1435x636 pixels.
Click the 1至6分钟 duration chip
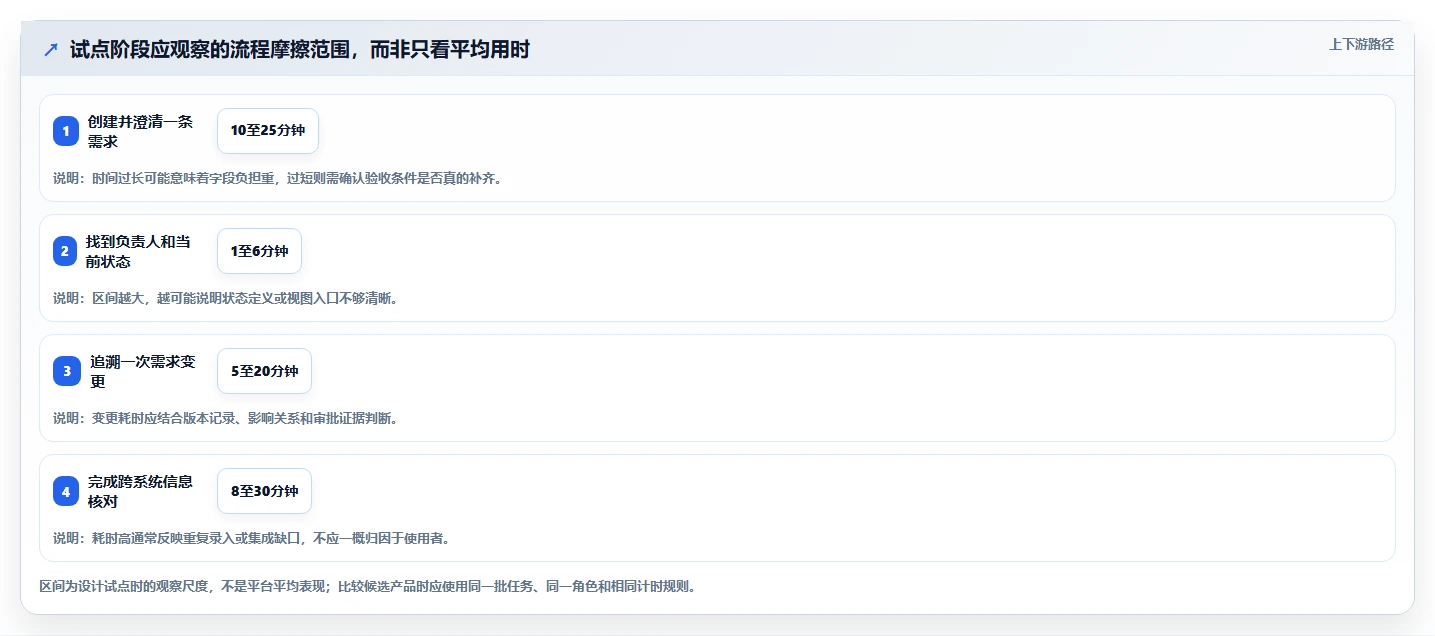click(x=259, y=251)
